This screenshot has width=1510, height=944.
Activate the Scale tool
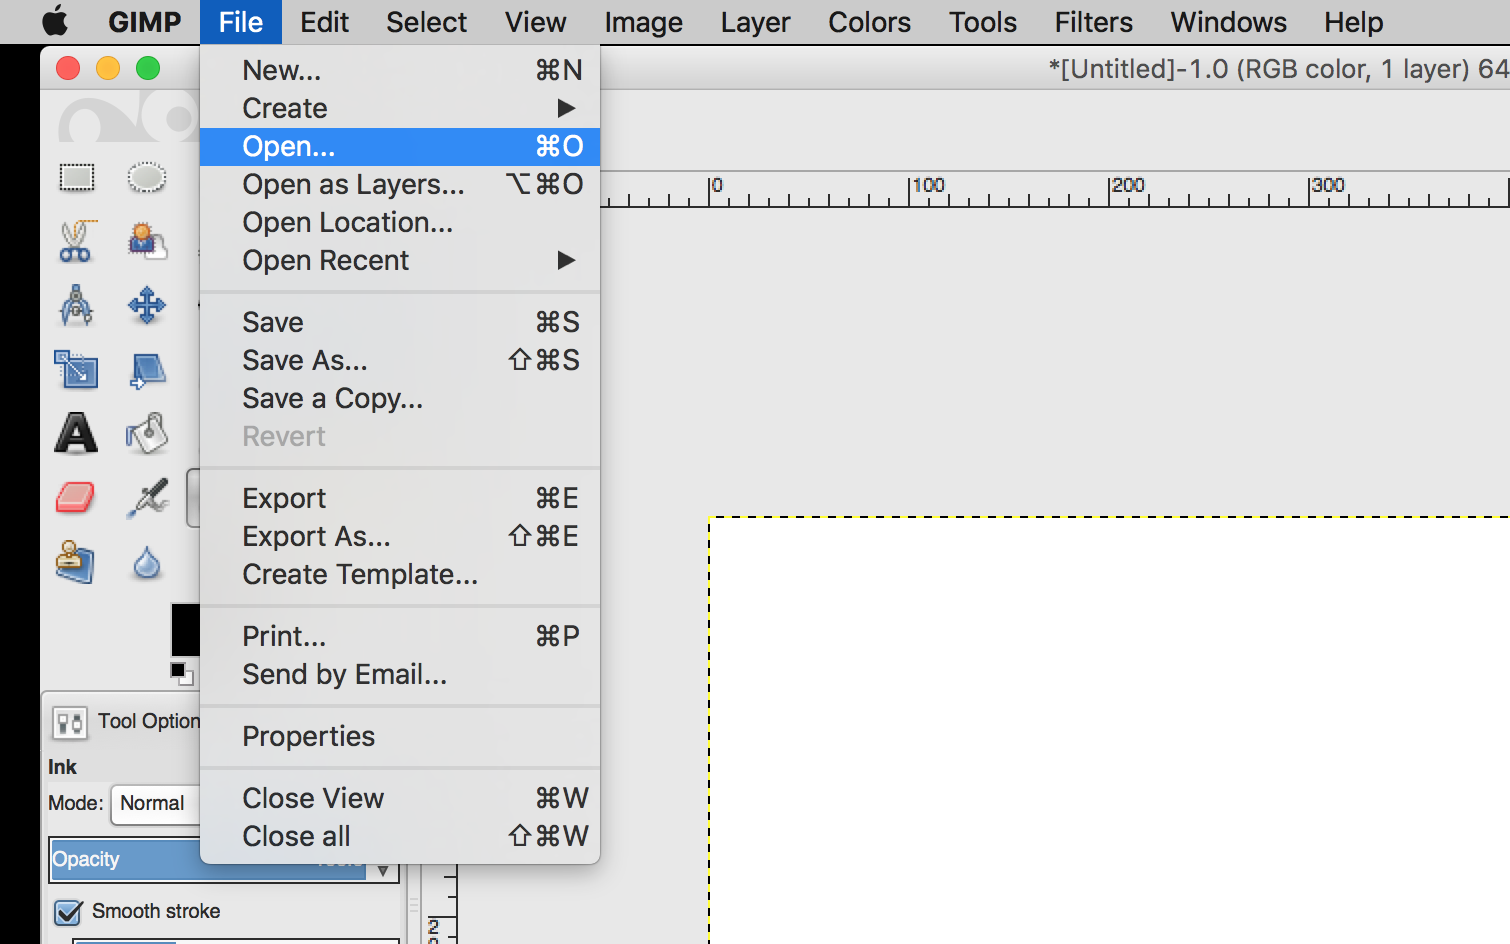(76, 370)
